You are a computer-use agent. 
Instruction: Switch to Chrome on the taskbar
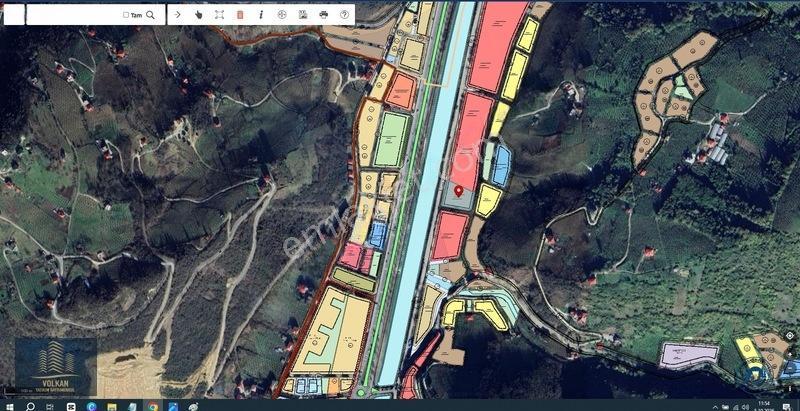point(153,406)
